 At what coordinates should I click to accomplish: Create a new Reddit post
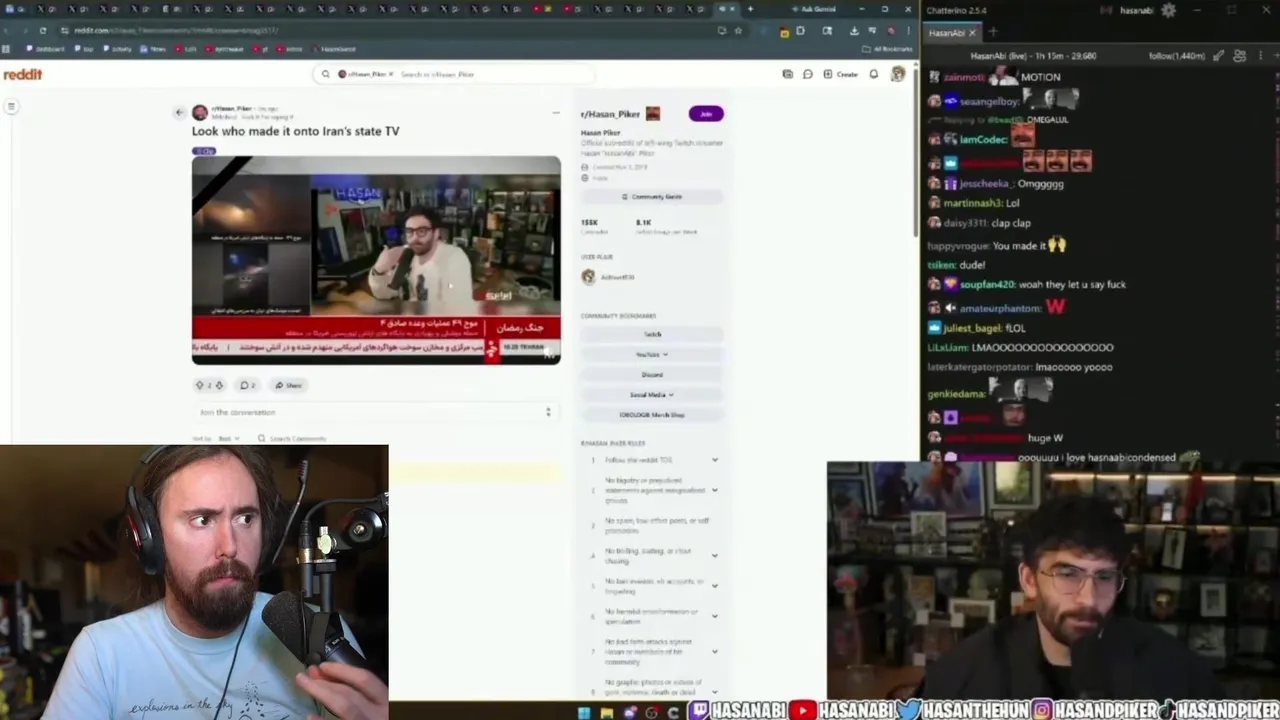coord(841,74)
